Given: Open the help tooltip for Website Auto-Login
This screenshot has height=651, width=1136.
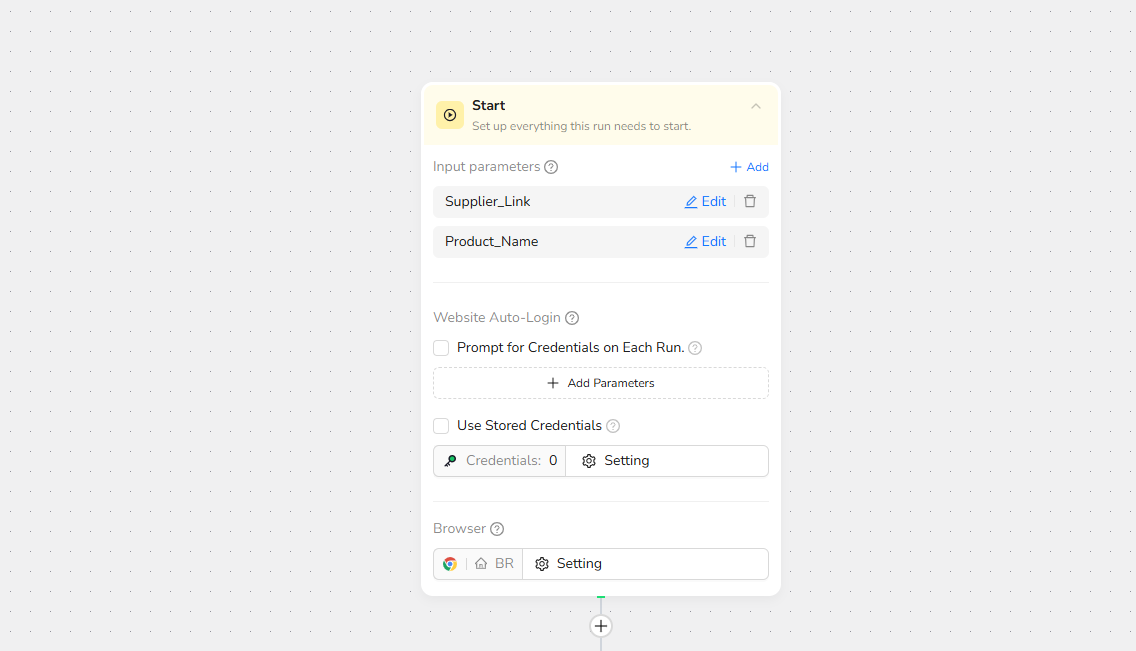Looking at the screenshot, I should 572,318.
